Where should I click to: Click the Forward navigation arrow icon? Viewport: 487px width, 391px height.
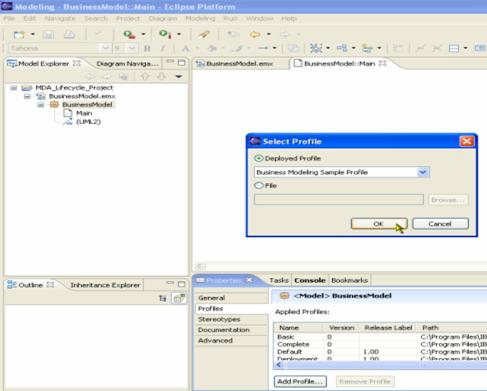[x=284, y=34]
